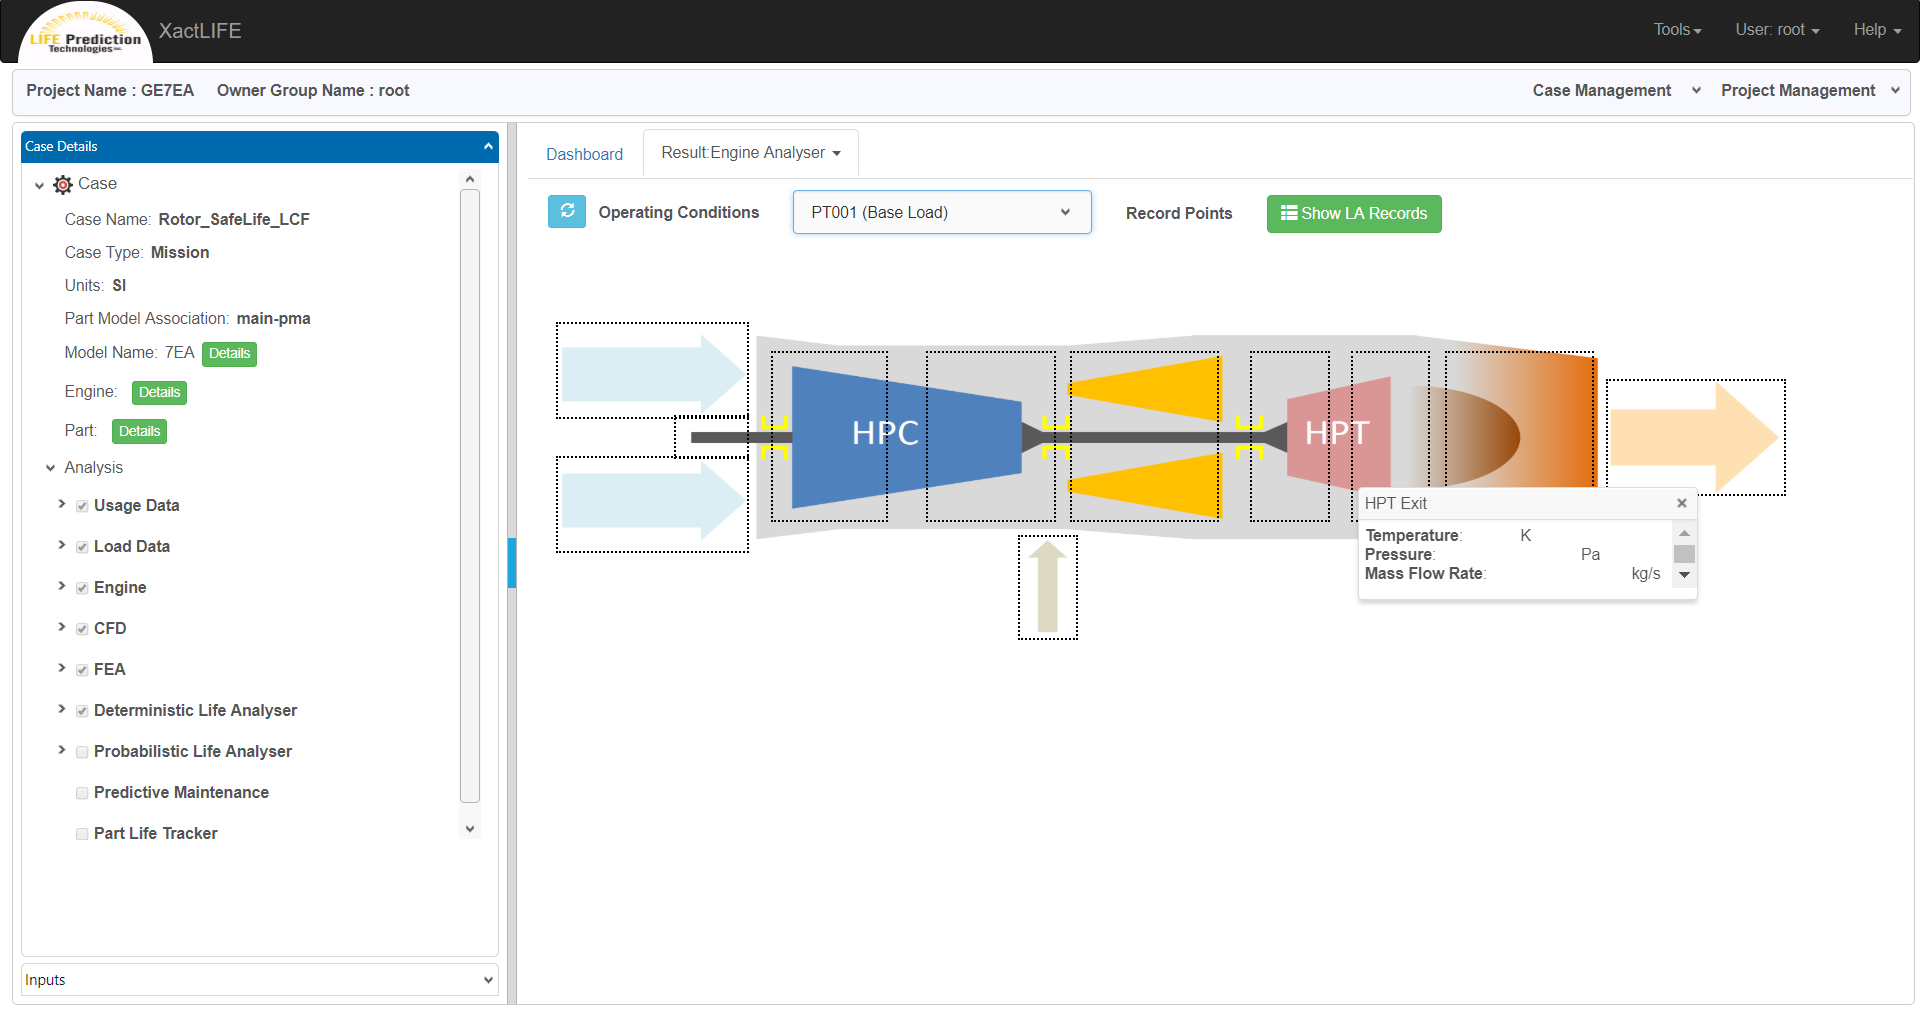Open the Tools menu
This screenshot has height=1014, width=1920.
click(1677, 30)
